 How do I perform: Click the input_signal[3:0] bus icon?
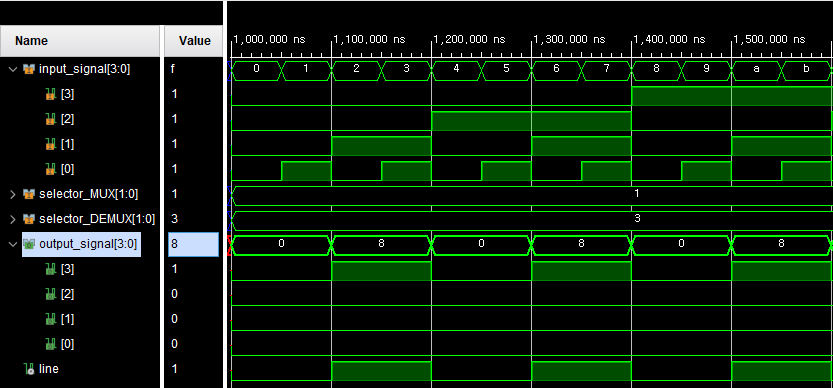point(29,69)
